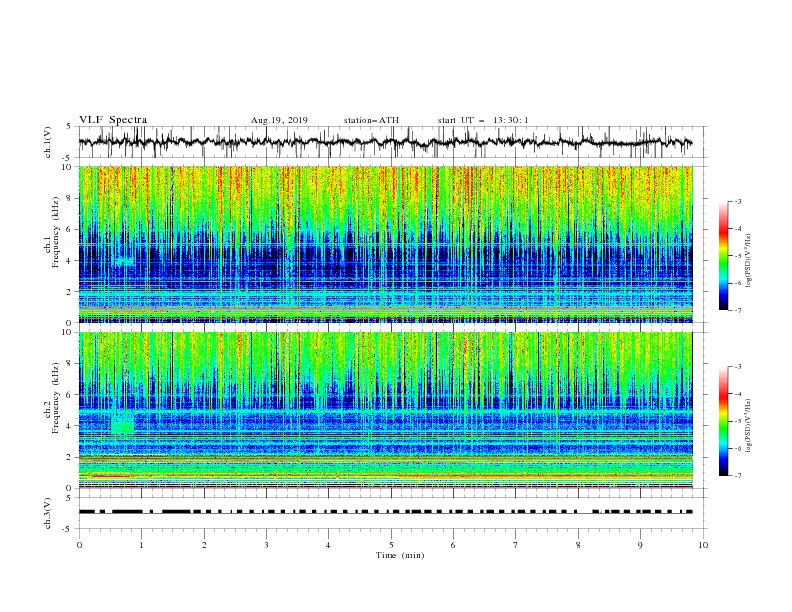Click the ch.2 spectrogram panel

(385, 410)
